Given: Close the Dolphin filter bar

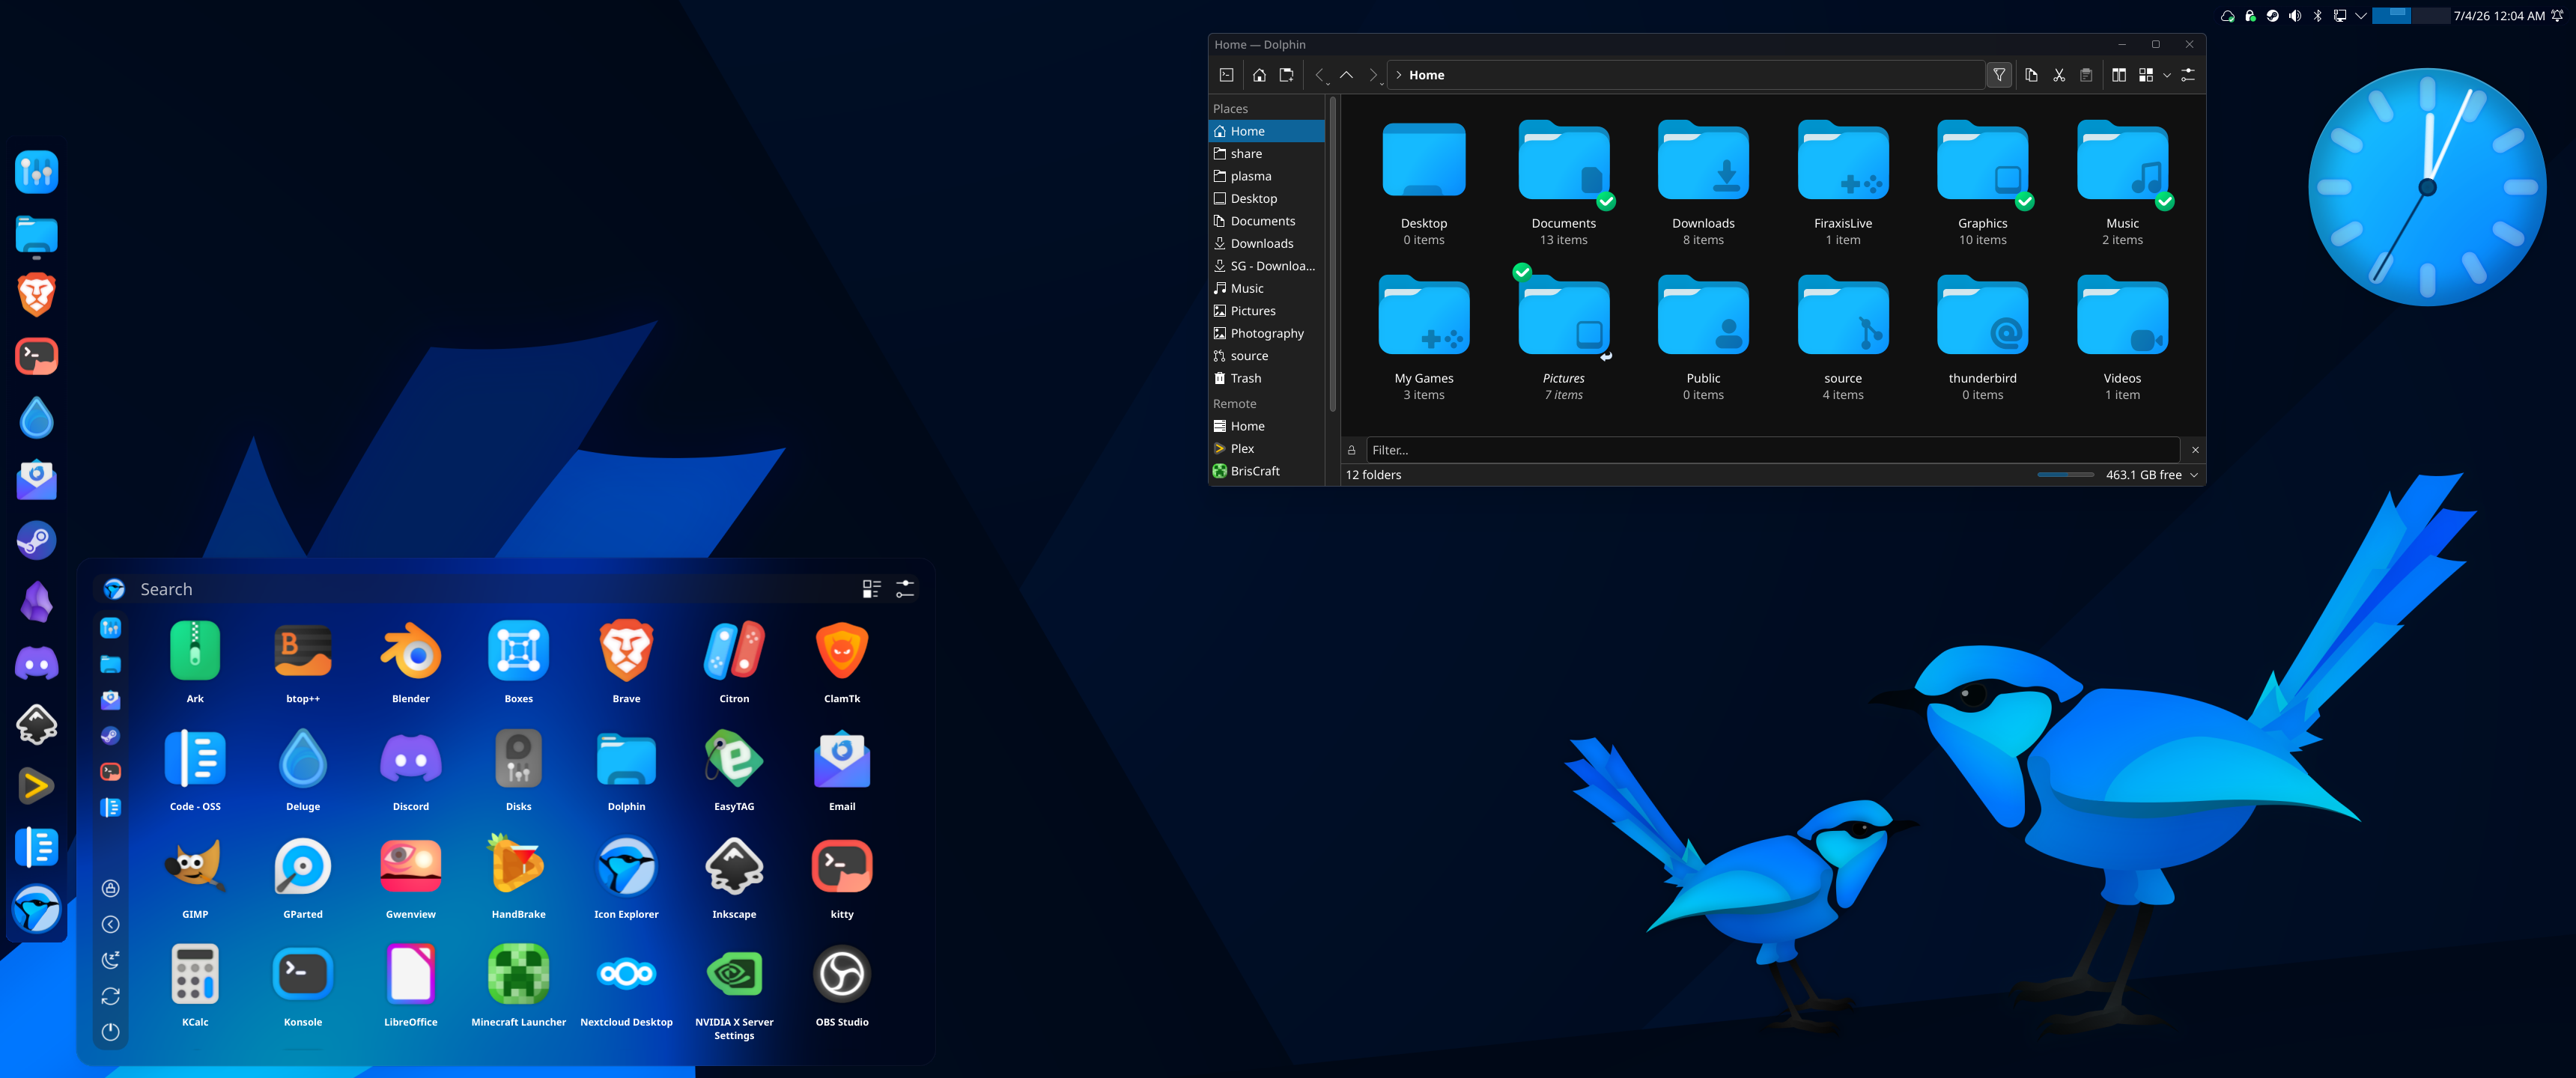Looking at the screenshot, I should [x=2195, y=450].
